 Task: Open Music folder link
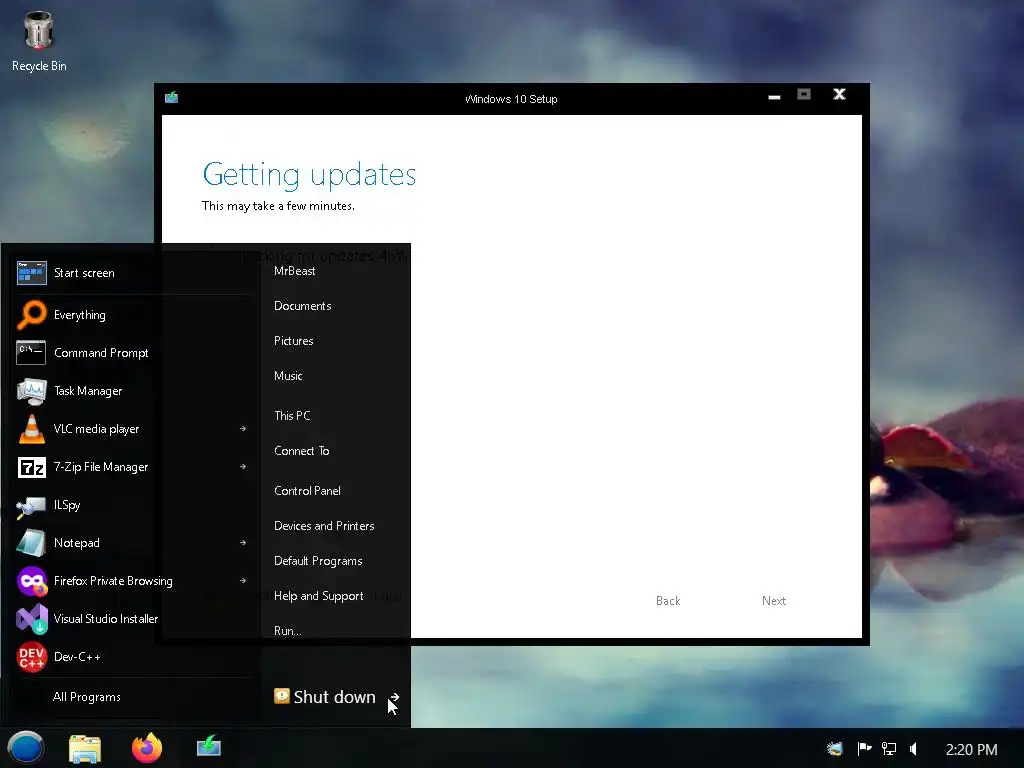(x=288, y=376)
